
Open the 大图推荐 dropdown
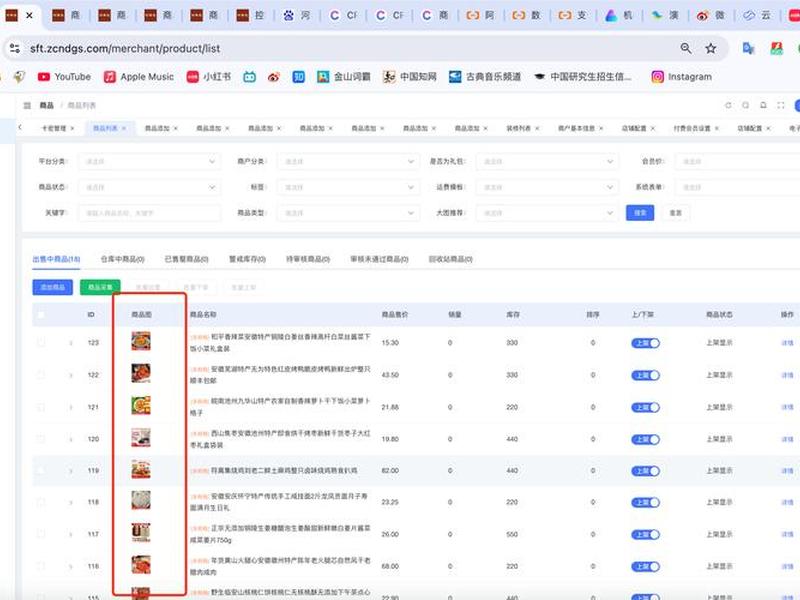click(547, 213)
